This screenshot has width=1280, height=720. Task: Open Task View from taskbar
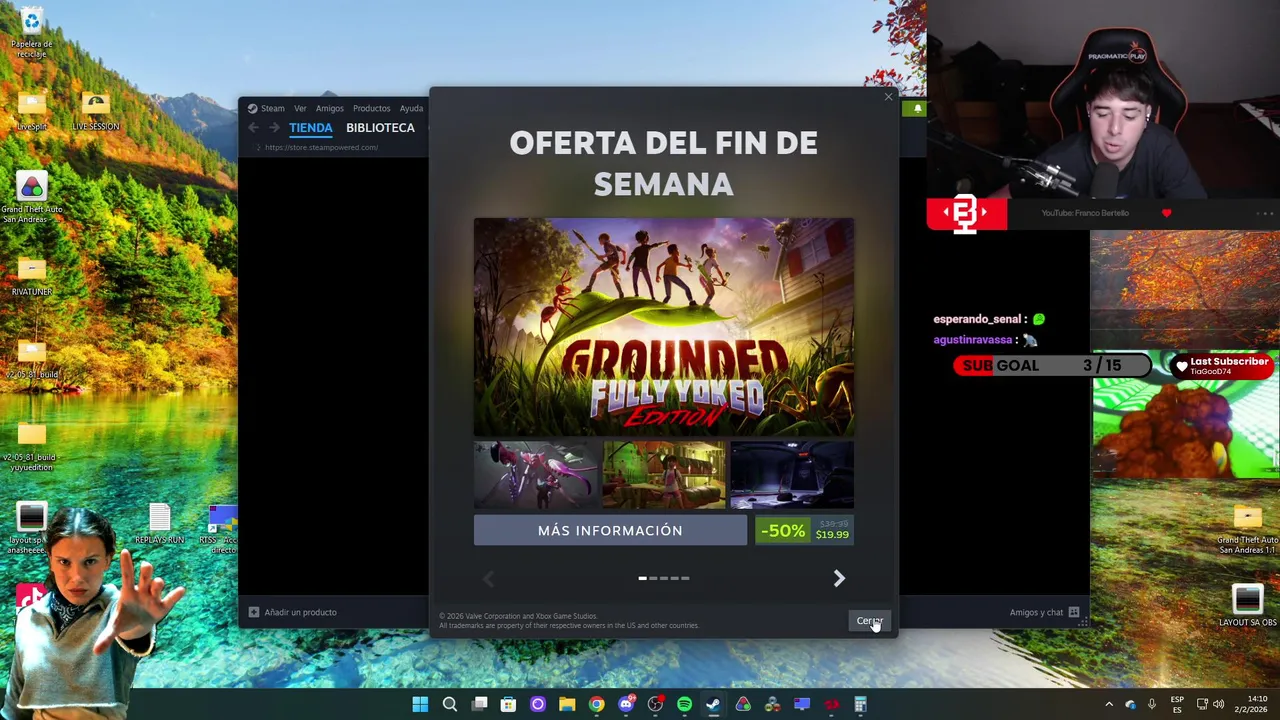480,704
